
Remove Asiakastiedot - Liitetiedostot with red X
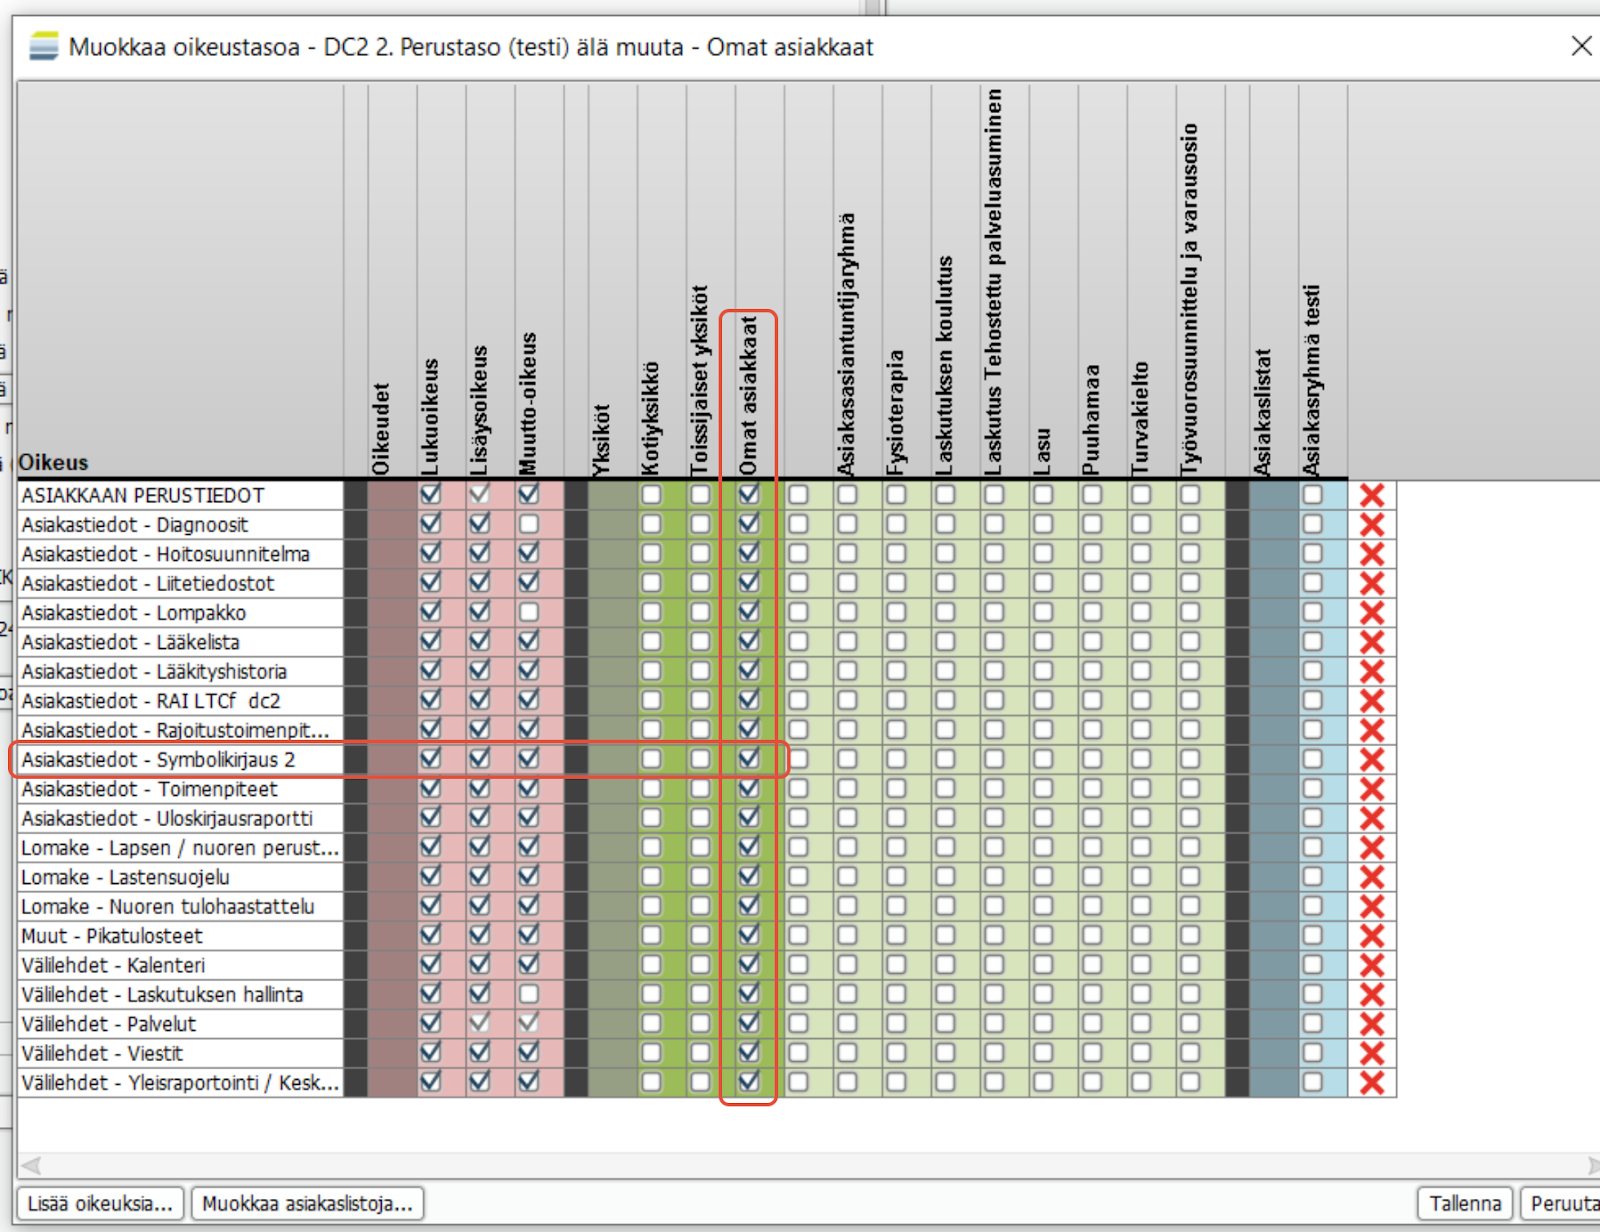[x=1372, y=583]
